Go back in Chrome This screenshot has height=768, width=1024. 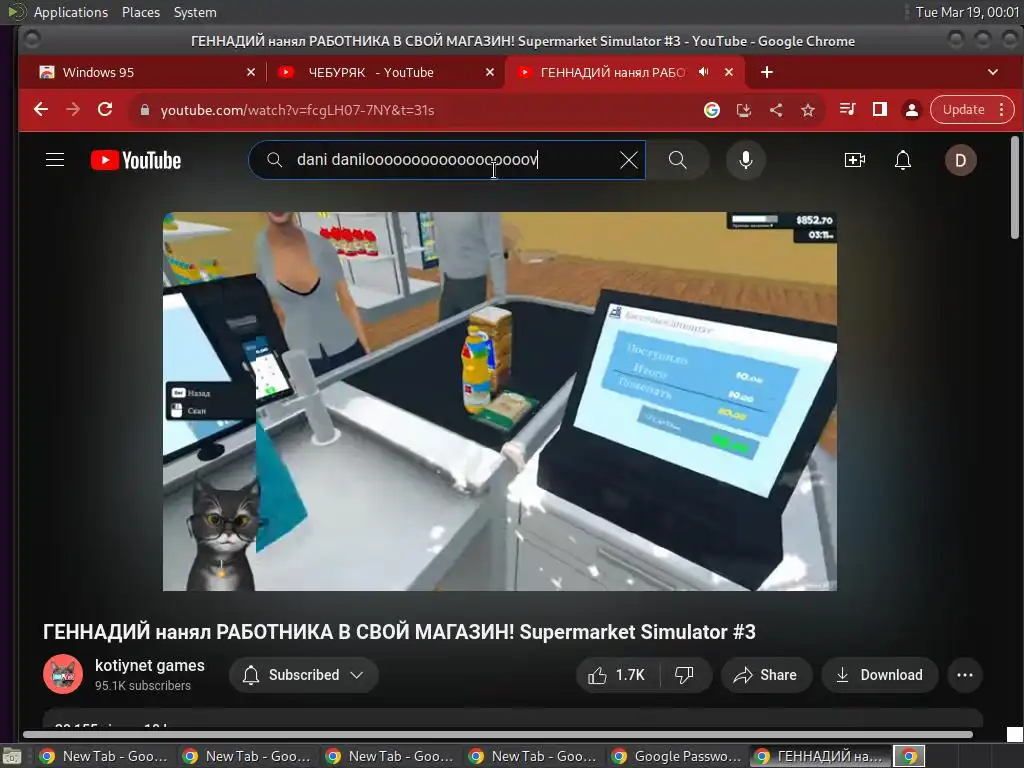[x=41, y=110]
